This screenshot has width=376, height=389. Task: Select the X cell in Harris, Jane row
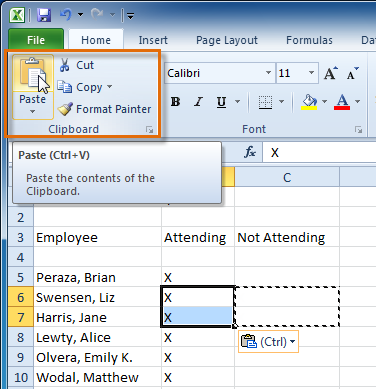click(198, 317)
